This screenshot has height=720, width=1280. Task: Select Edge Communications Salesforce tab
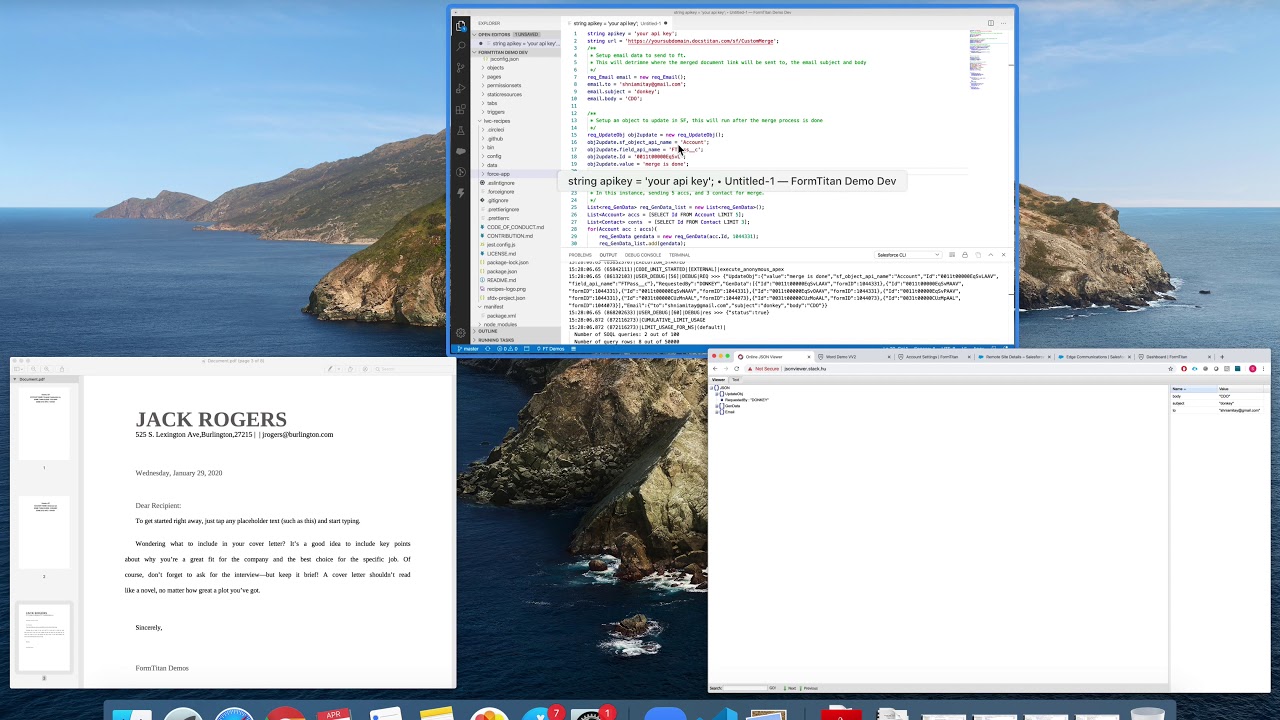(1092, 357)
